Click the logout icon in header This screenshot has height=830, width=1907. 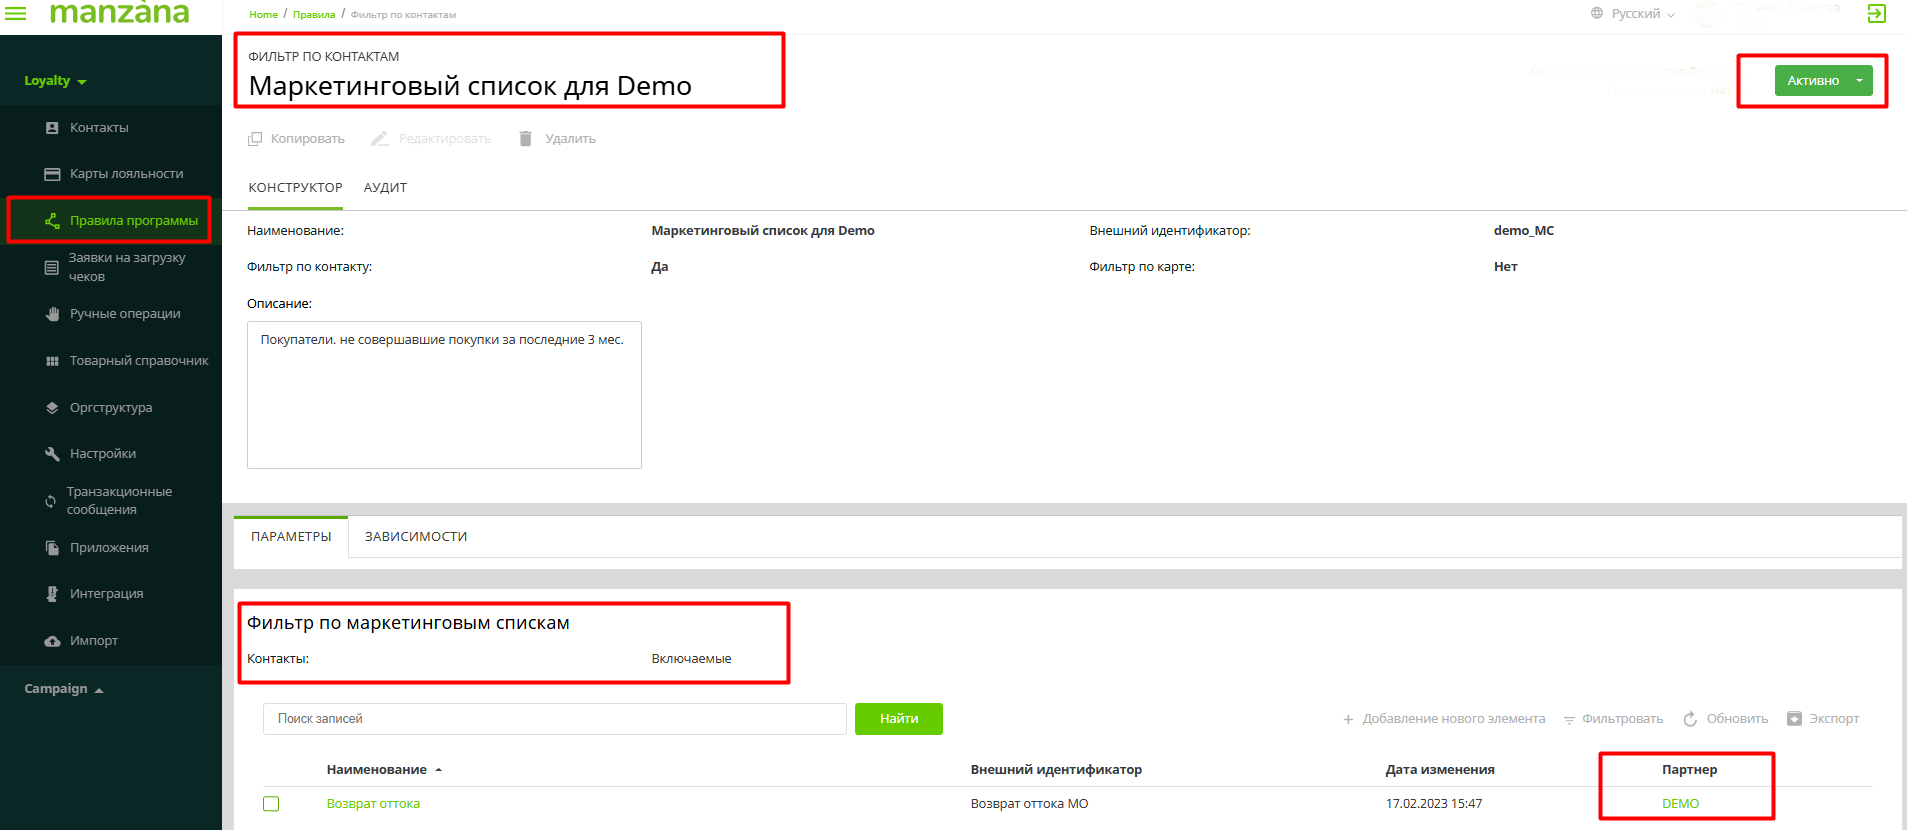(1876, 13)
